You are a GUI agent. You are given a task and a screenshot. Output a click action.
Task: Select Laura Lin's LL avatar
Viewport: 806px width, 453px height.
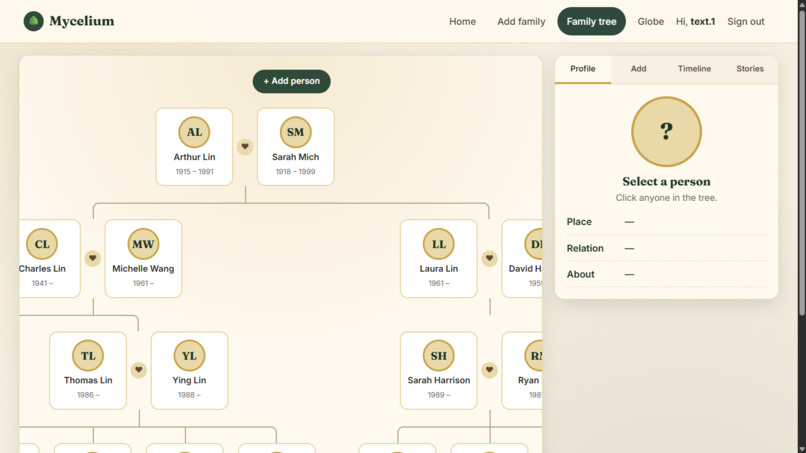click(438, 244)
